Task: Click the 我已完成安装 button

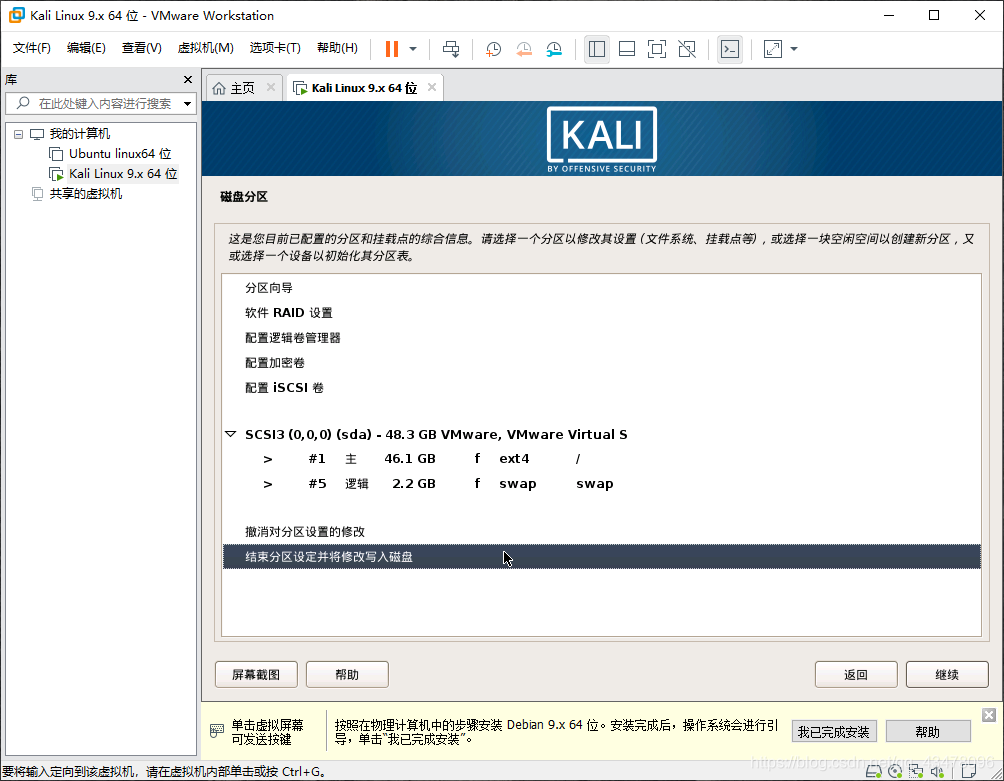Action: [x=834, y=732]
